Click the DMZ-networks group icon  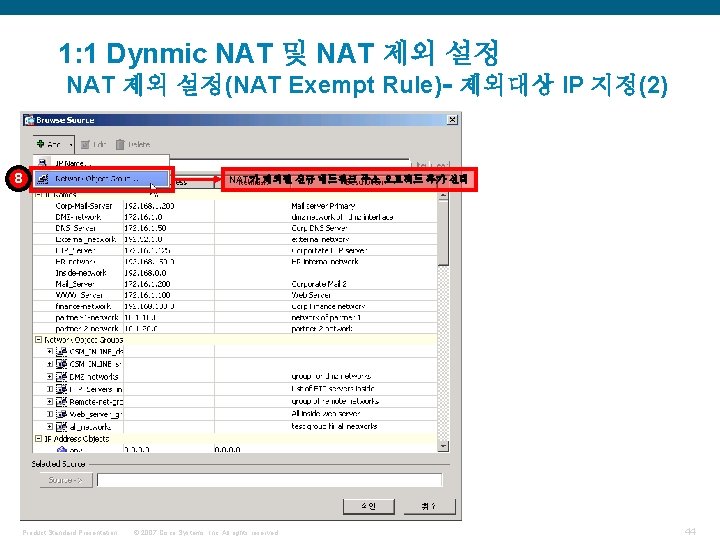[61, 377]
